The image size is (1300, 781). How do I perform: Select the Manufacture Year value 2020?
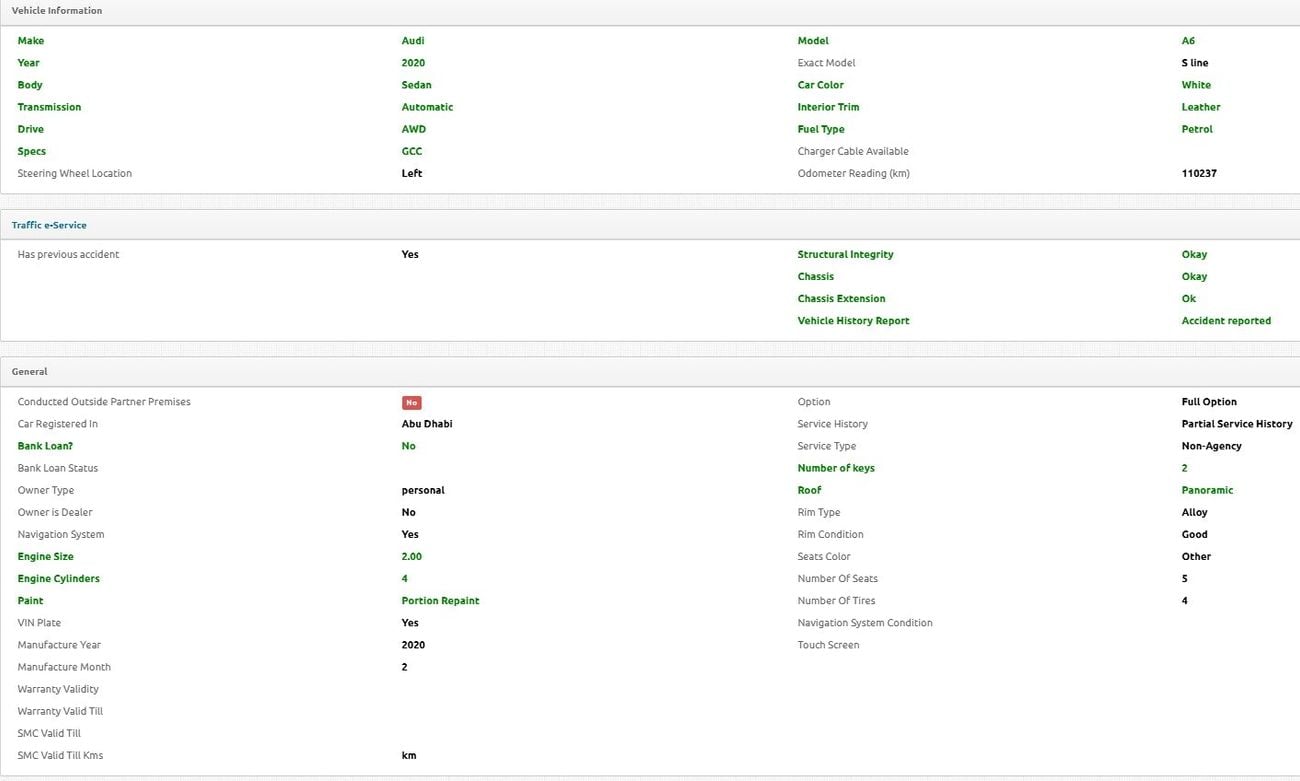point(413,644)
